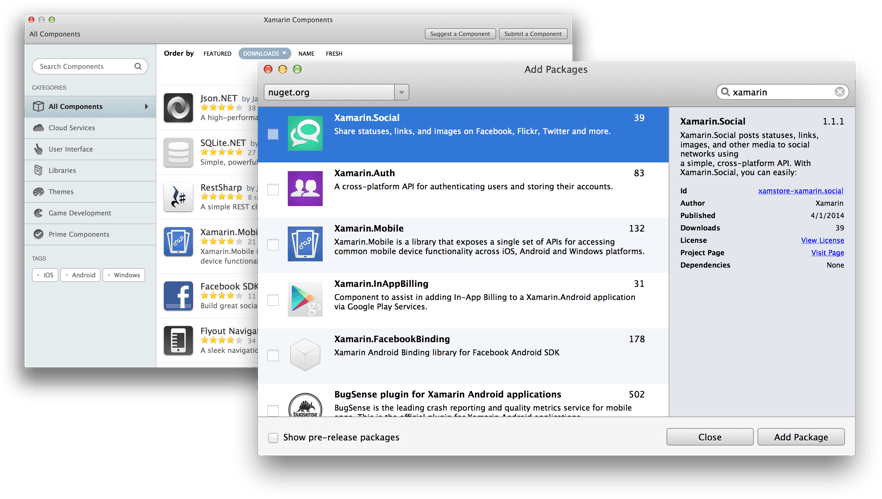Click the Xamarin.Auth purple icon
The image size is (882, 499).
pyautogui.click(x=305, y=189)
